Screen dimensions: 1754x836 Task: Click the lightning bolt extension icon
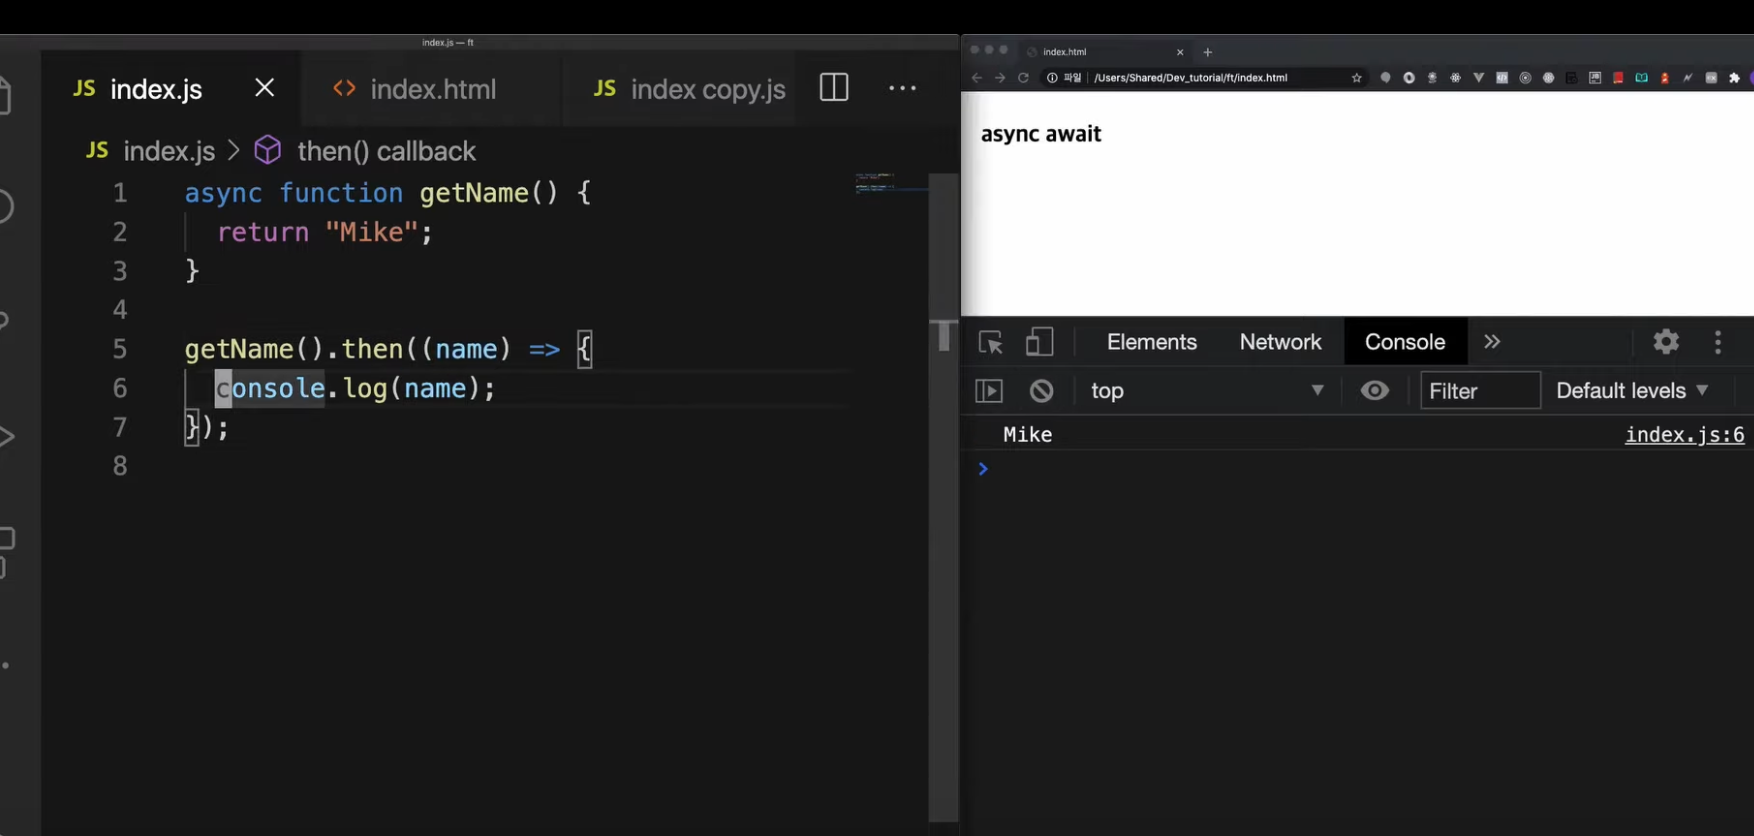[x=1688, y=78]
